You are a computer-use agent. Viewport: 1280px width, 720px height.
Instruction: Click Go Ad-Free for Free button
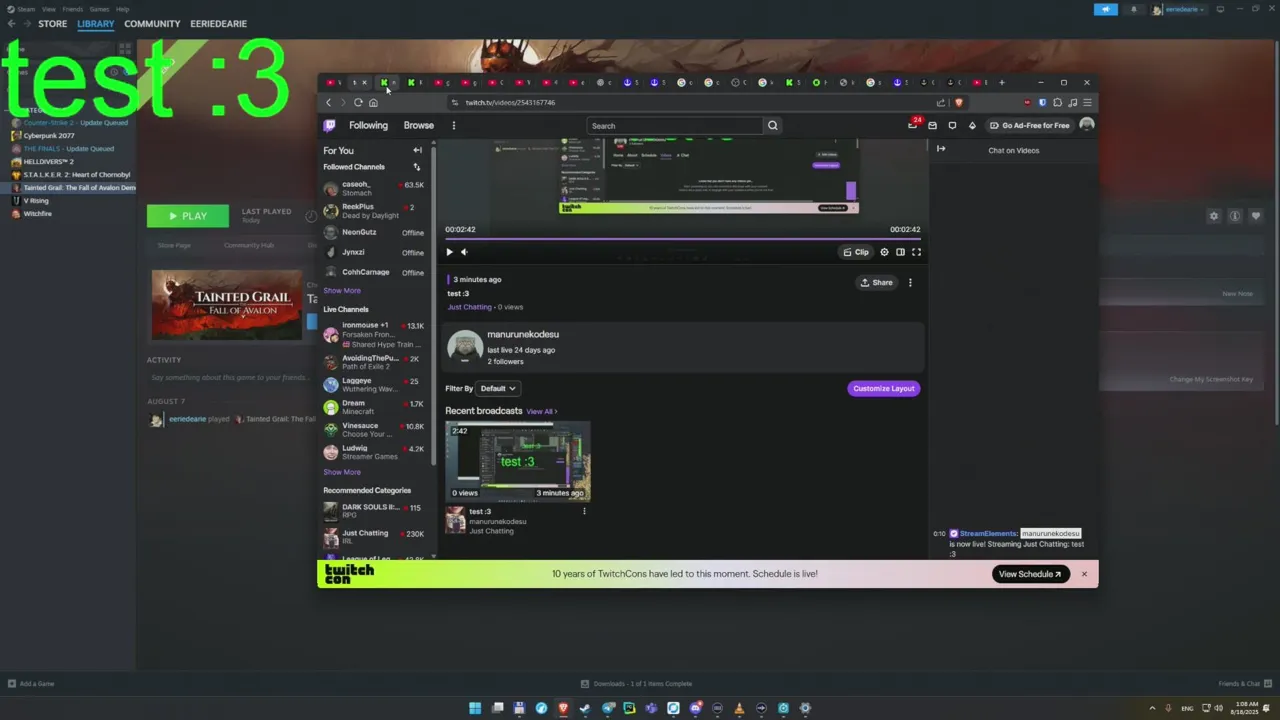[x=1029, y=125]
